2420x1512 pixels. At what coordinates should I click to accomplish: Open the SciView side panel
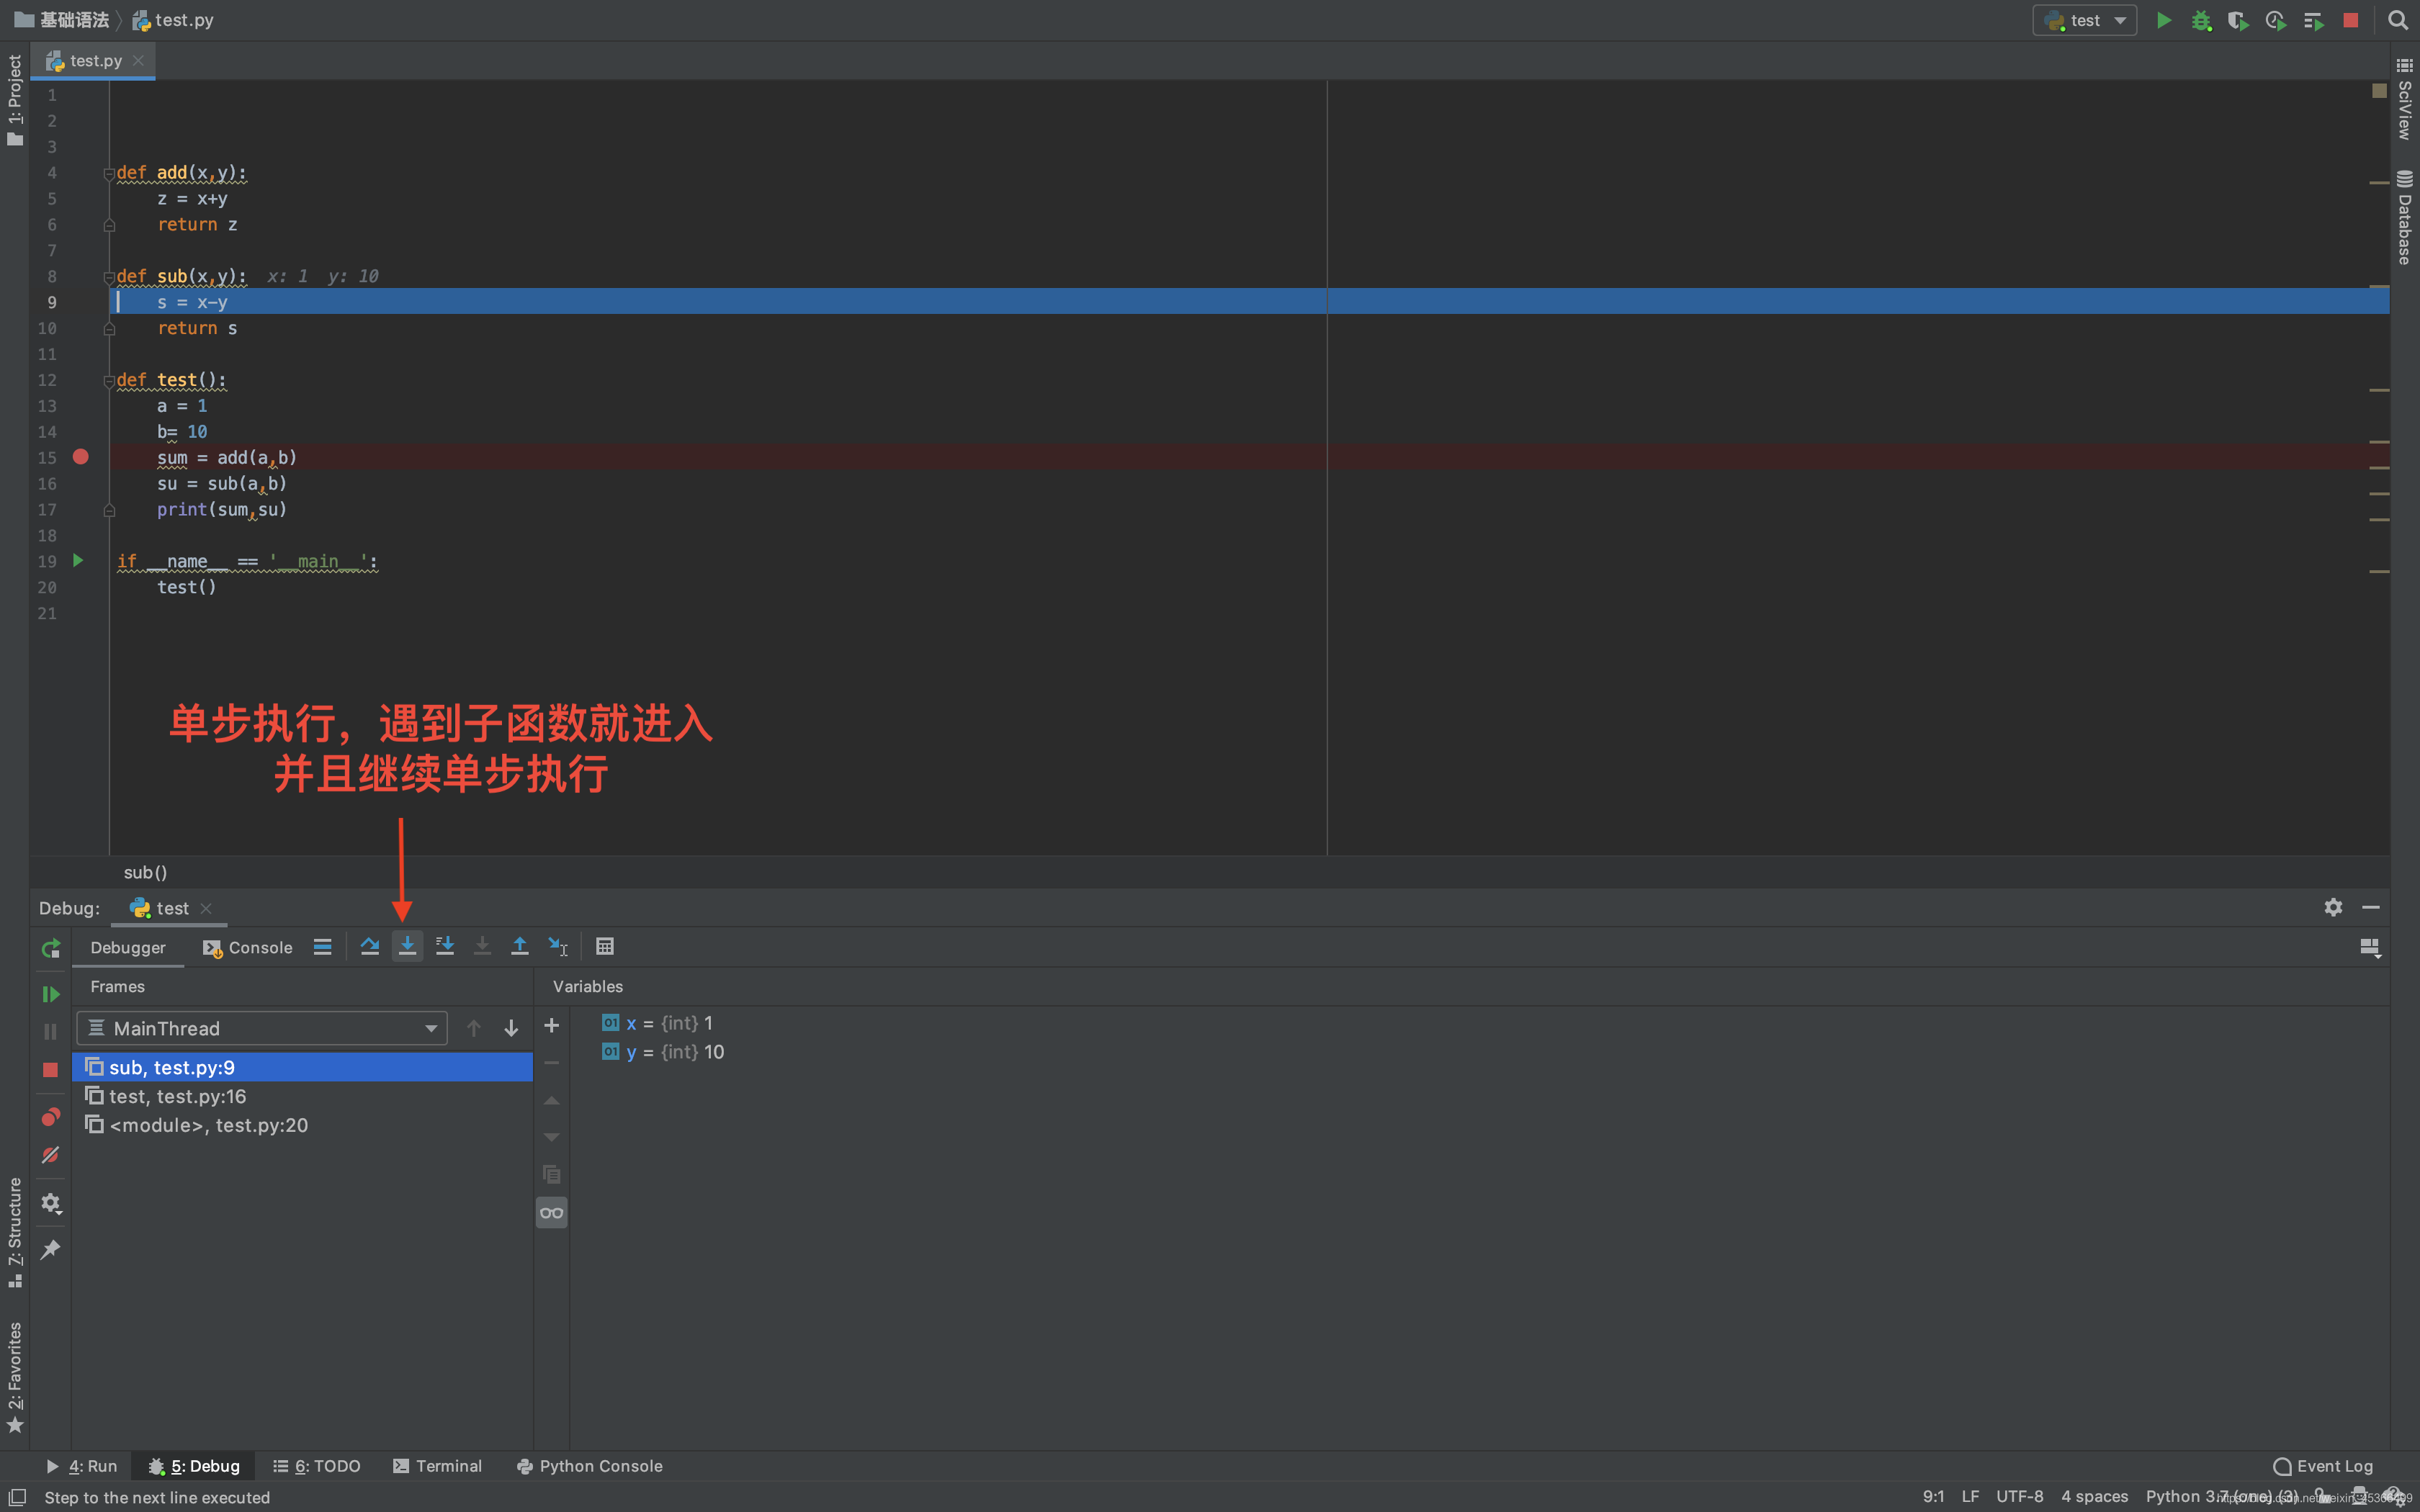click(x=2405, y=98)
